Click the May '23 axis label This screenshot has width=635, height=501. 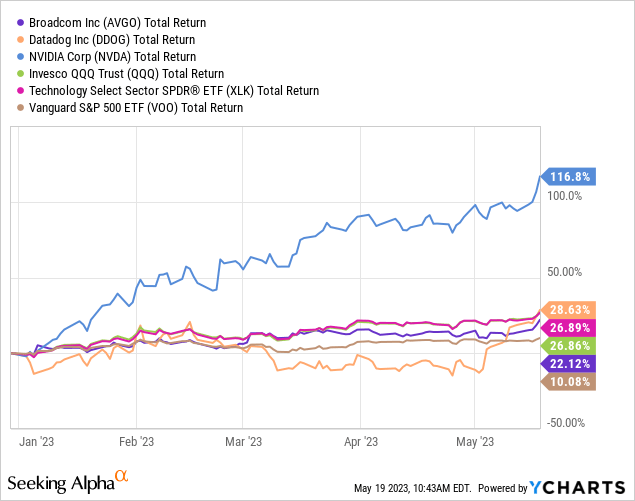(x=475, y=441)
